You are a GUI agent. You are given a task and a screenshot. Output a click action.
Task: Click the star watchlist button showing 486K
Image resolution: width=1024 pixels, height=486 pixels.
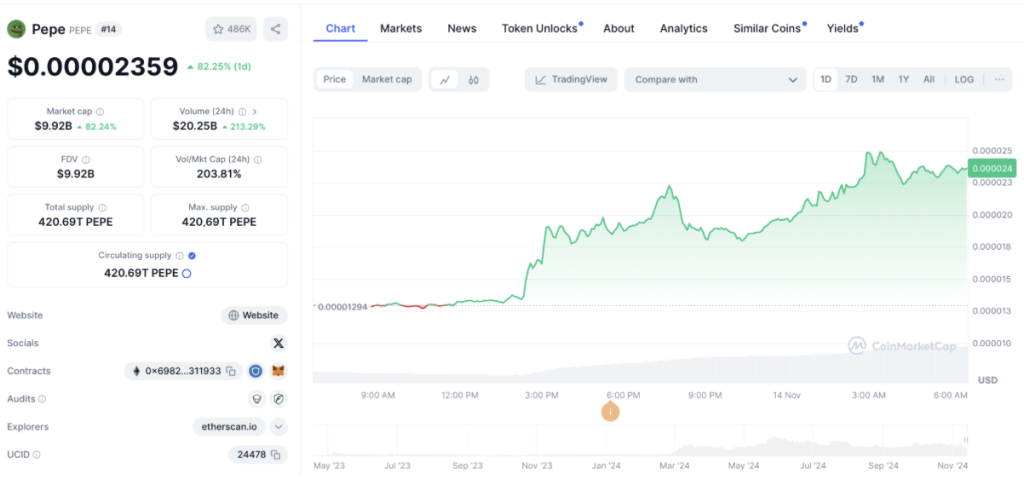231,29
